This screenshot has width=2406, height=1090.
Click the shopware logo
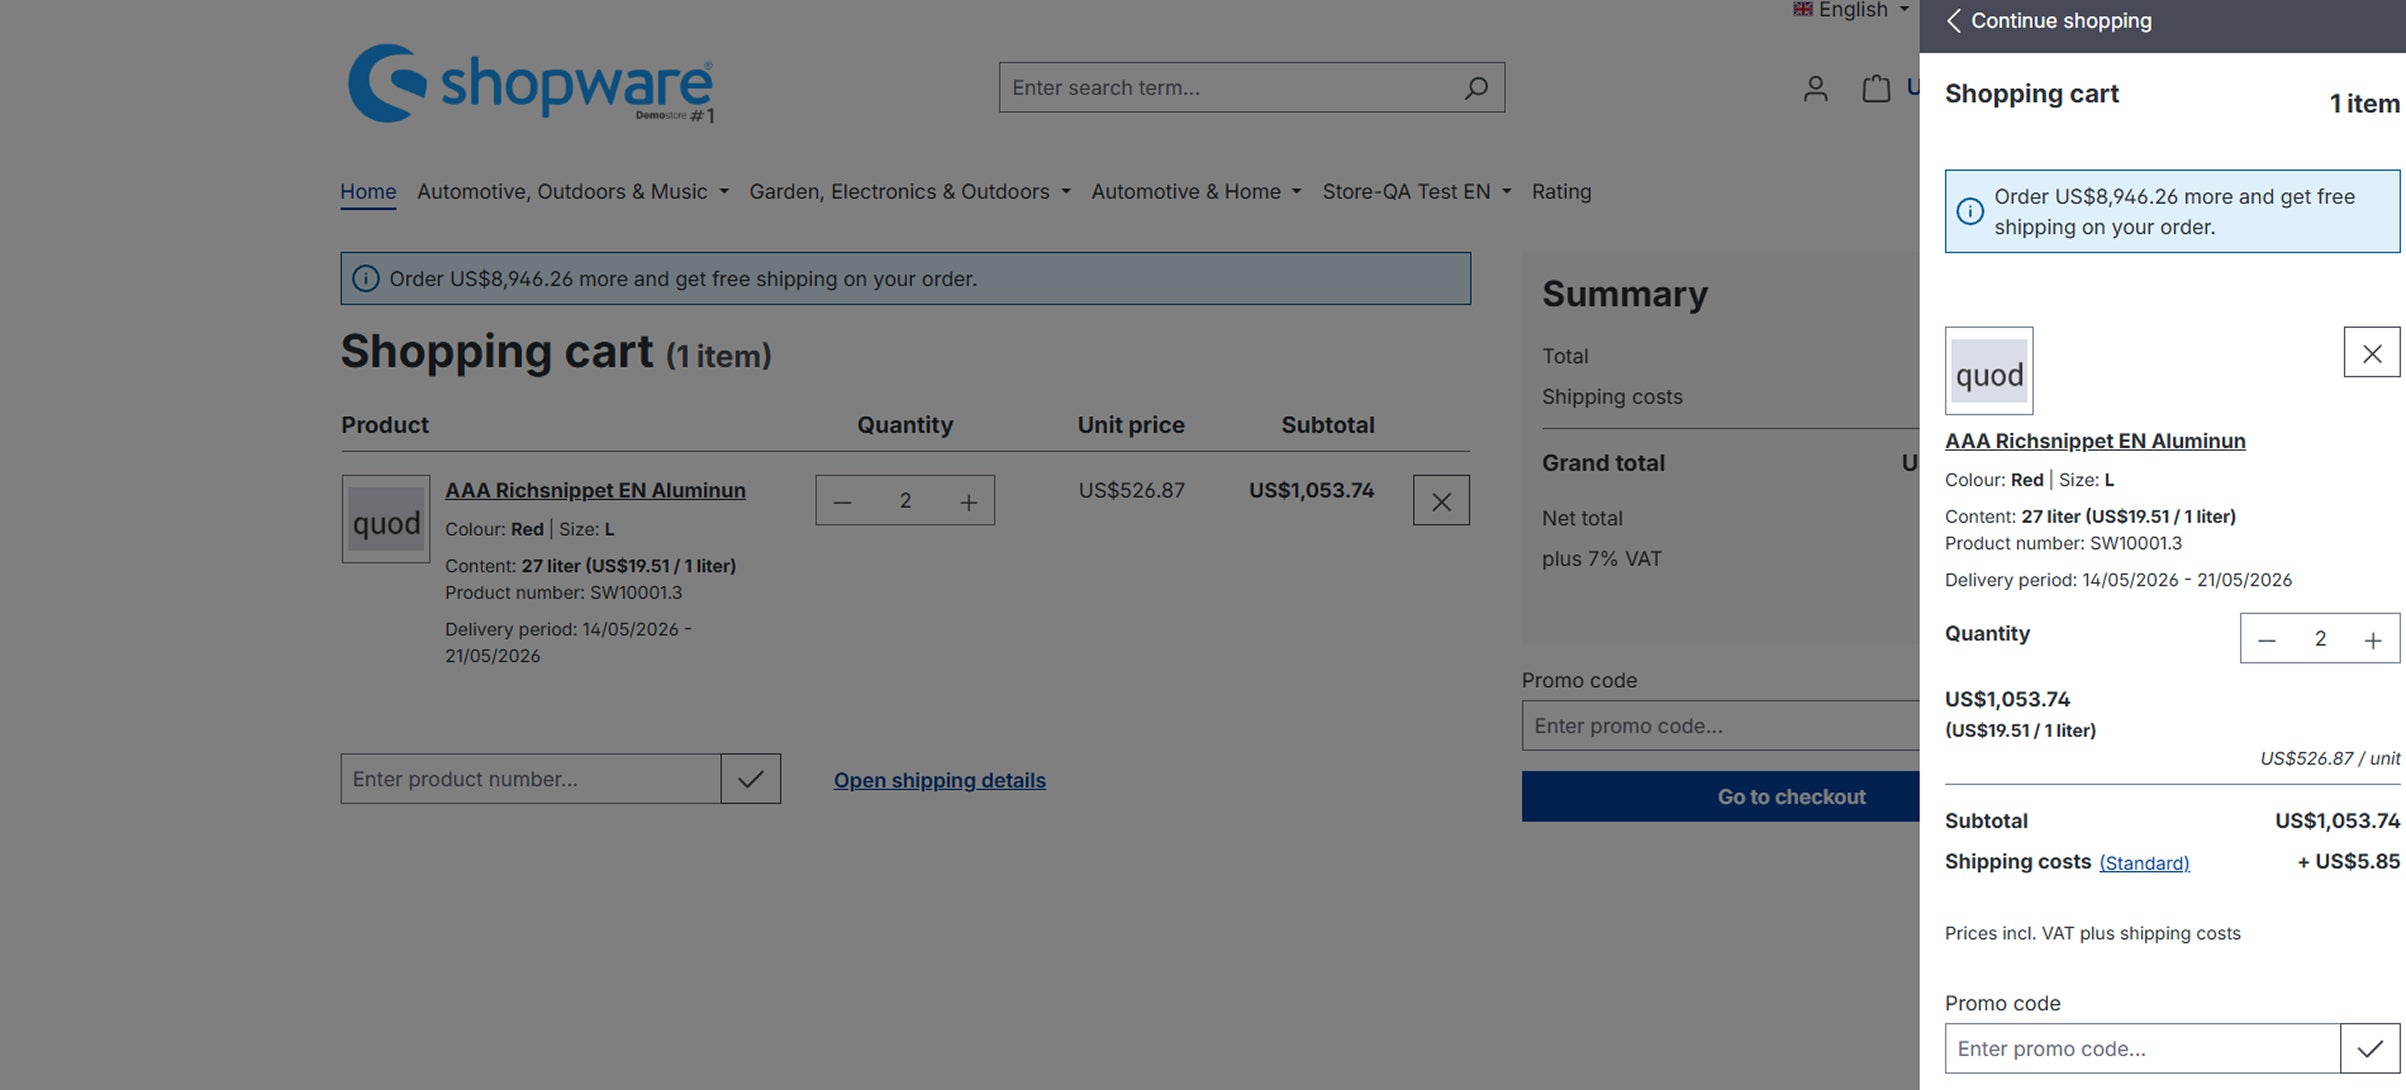tap(531, 84)
